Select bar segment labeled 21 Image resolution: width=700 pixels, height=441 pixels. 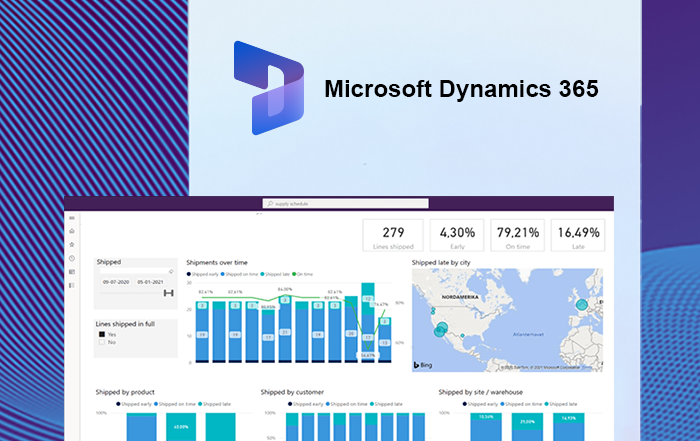coord(285,332)
